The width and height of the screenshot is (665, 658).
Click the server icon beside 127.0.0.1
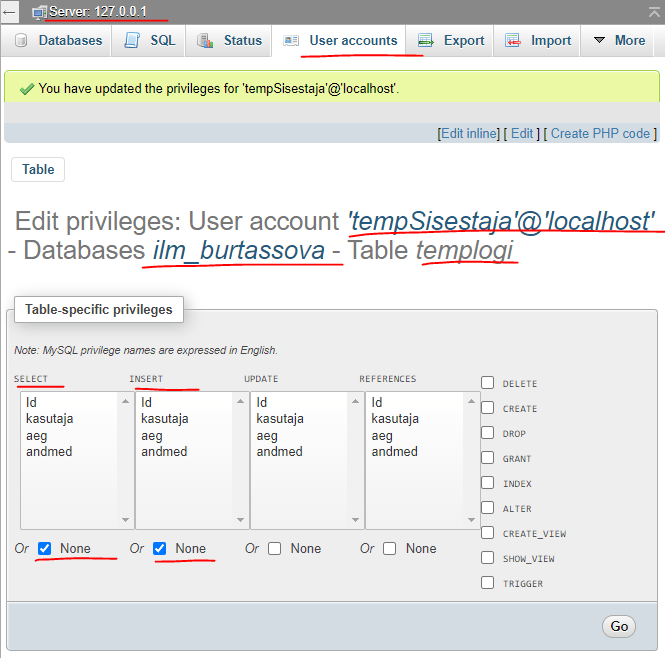pyautogui.click(x=39, y=11)
